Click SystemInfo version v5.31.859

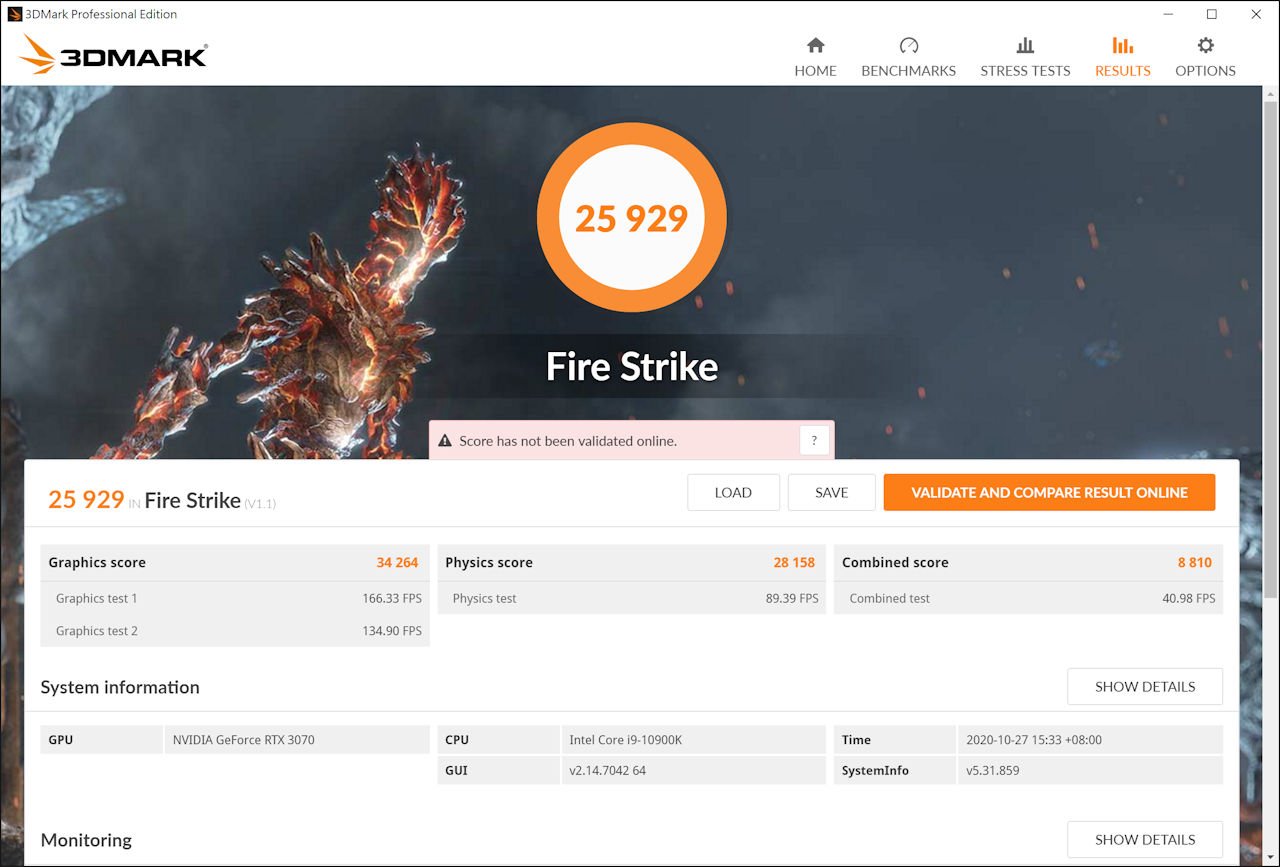click(993, 770)
